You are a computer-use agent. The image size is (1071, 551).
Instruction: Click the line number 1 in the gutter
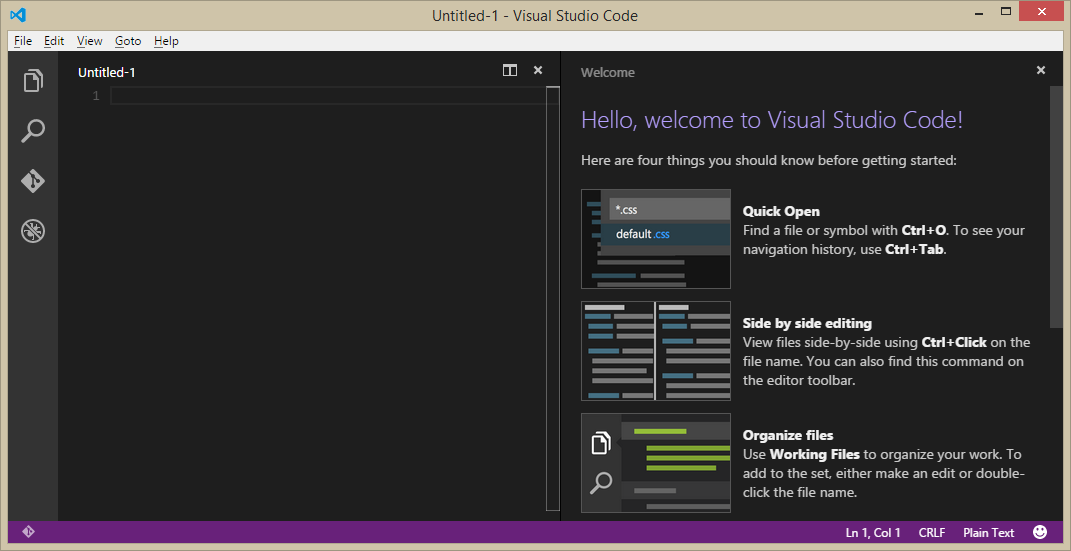coord(96,96)
